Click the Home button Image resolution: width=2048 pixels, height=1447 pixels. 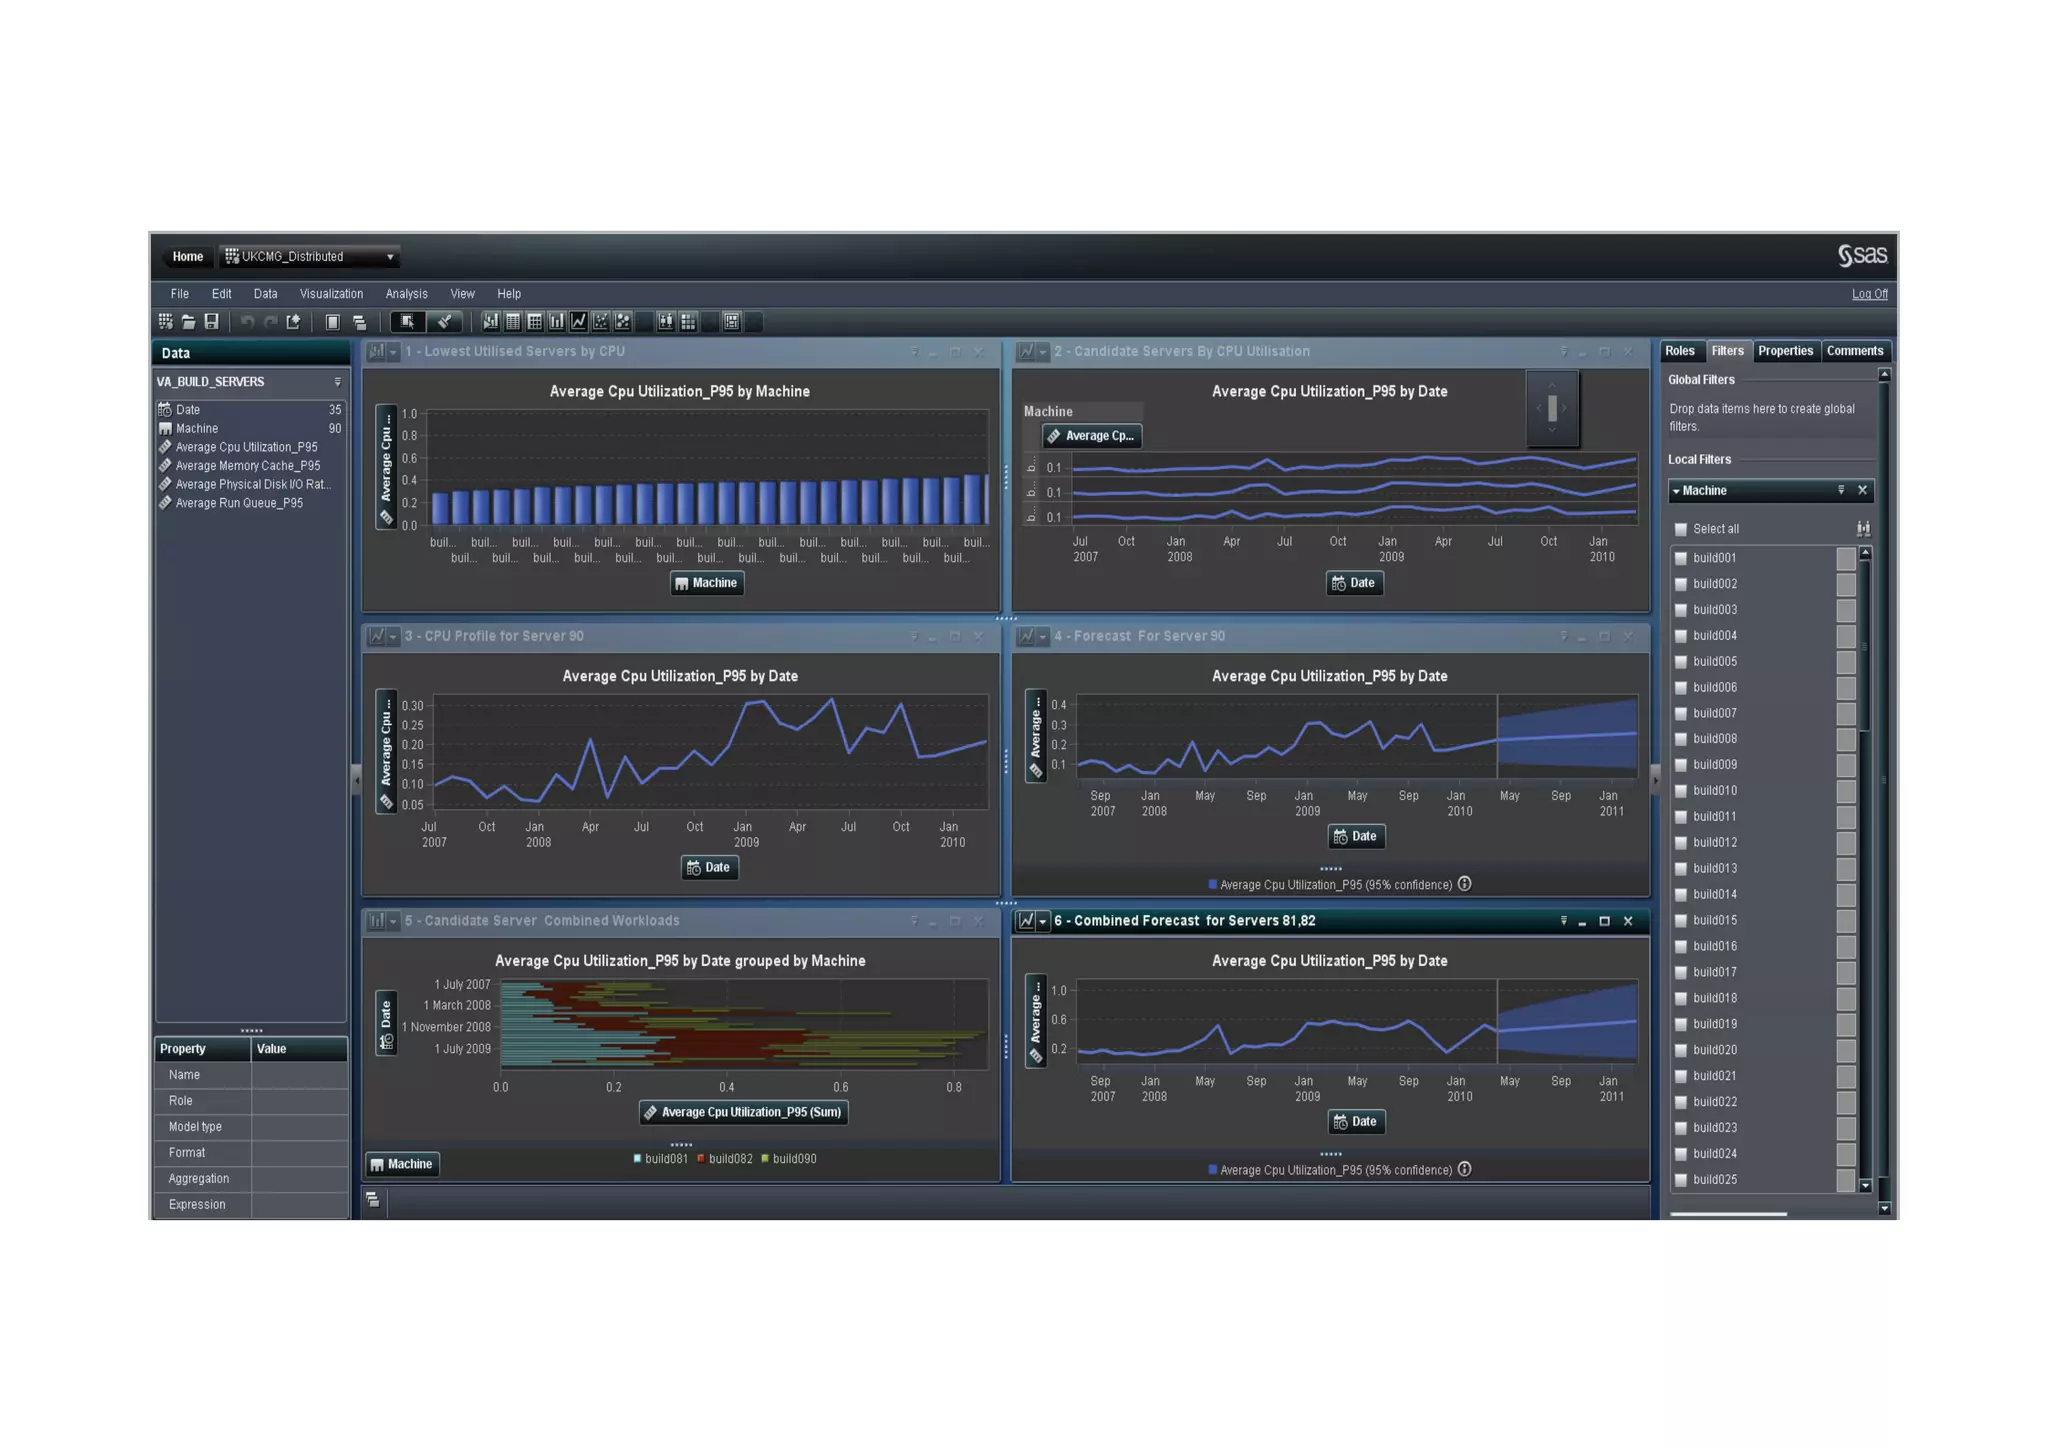[187, 257]
